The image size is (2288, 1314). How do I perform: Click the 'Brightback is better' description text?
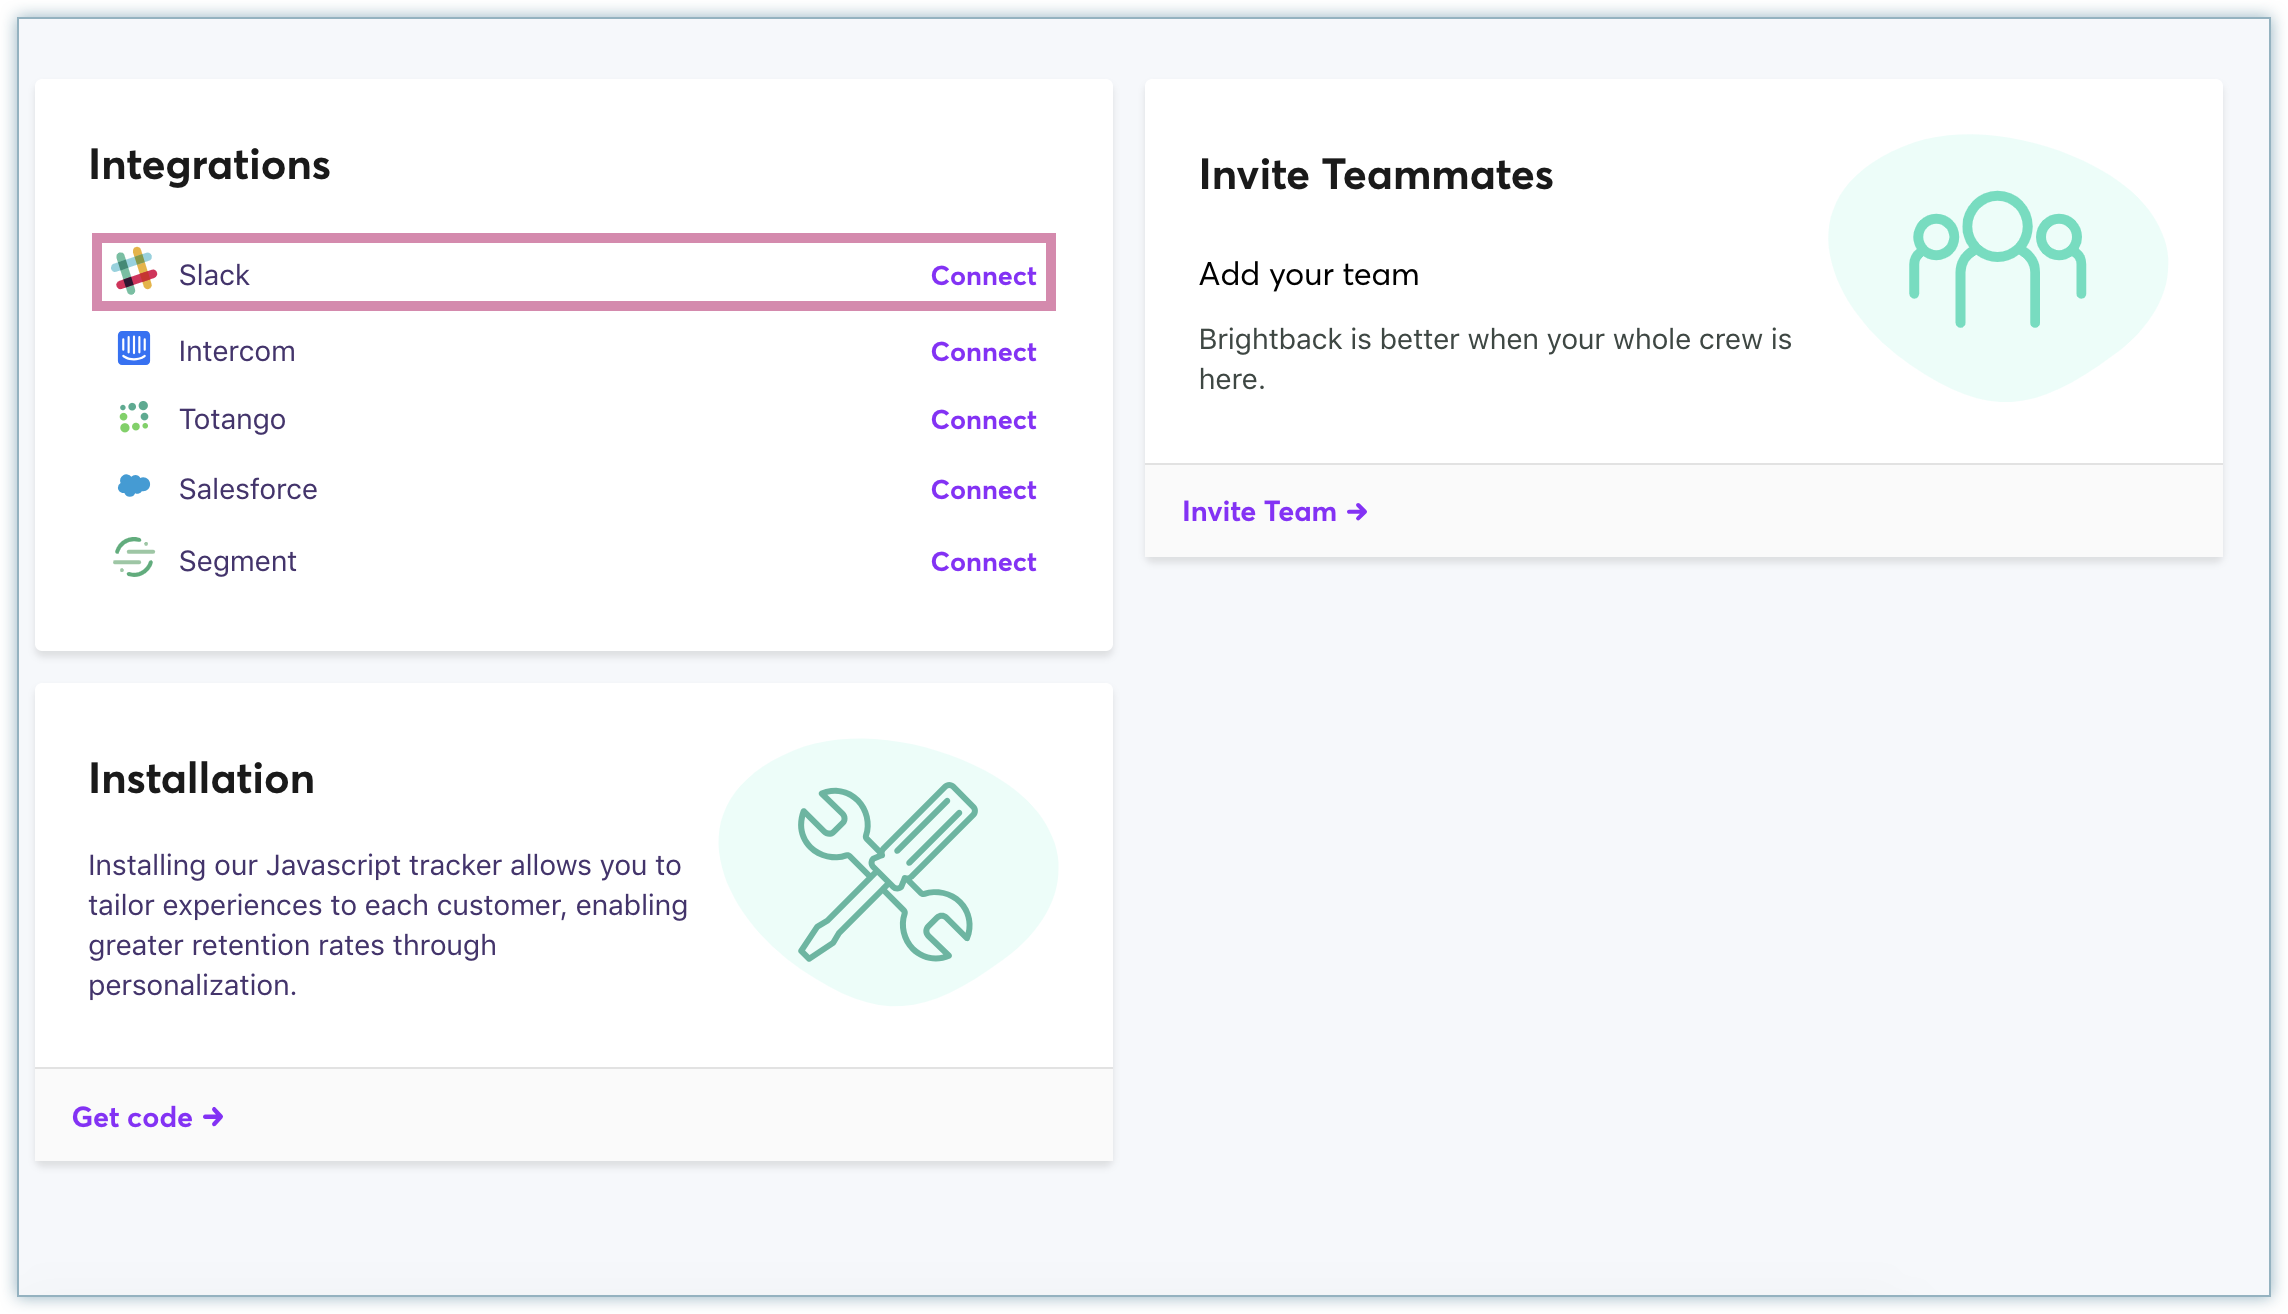tap(1495, 359)
